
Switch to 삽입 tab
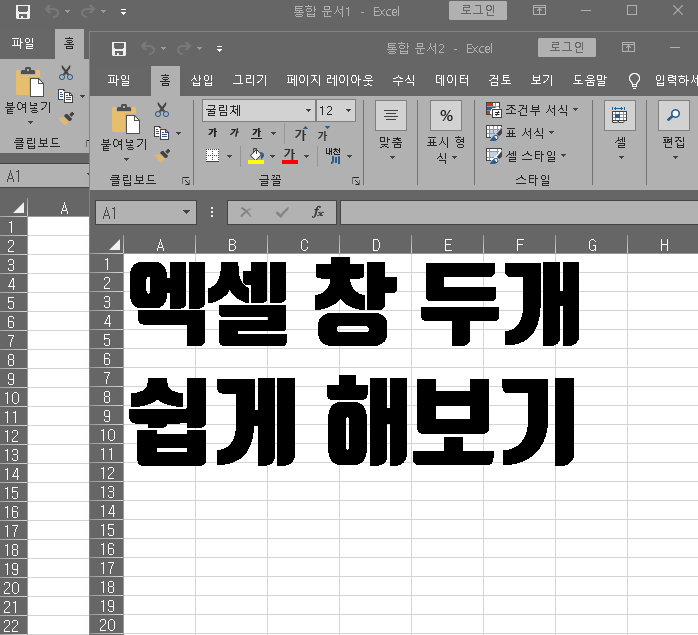tap(202, 80)
